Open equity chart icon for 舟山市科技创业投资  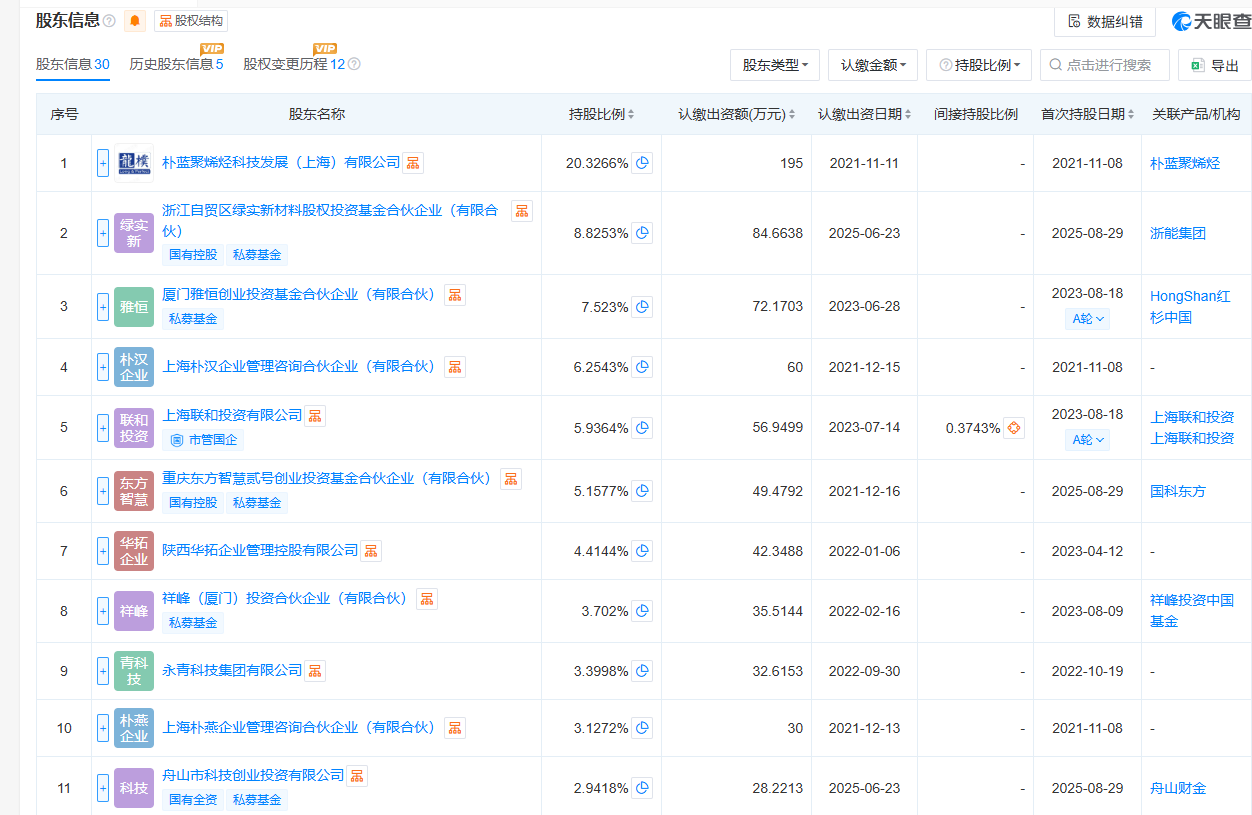[357, 775]
